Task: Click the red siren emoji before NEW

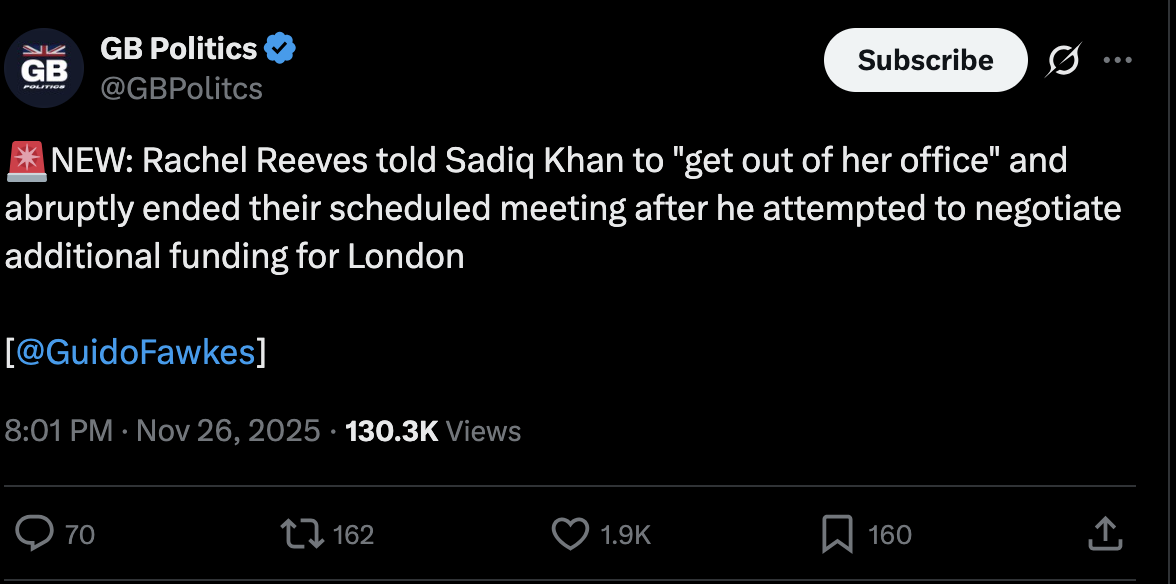Action: point(24,160)
